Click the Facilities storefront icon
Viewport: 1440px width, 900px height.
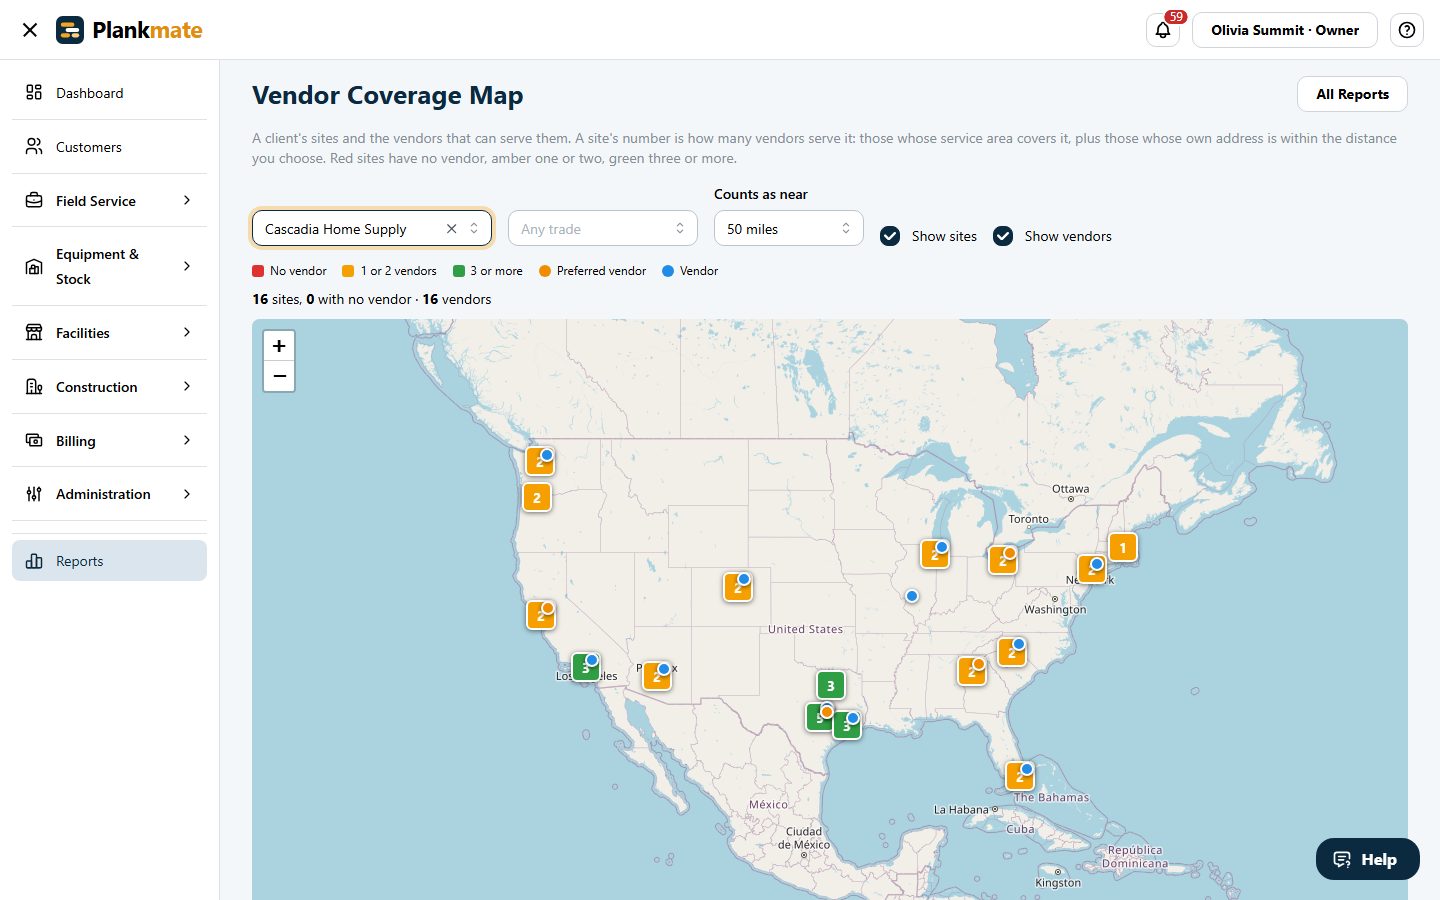click(x=34, y=333)
